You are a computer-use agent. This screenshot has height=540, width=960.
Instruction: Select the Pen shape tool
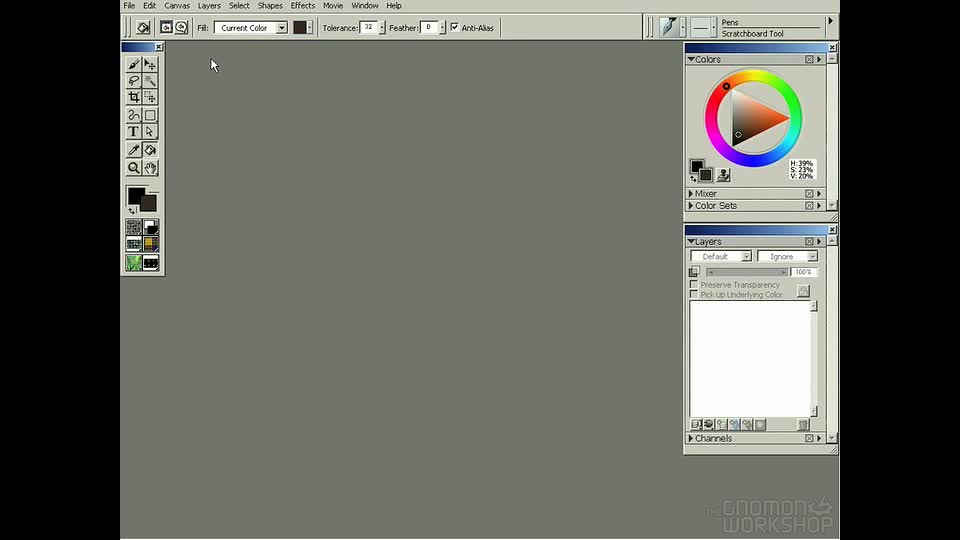[133, 115]
